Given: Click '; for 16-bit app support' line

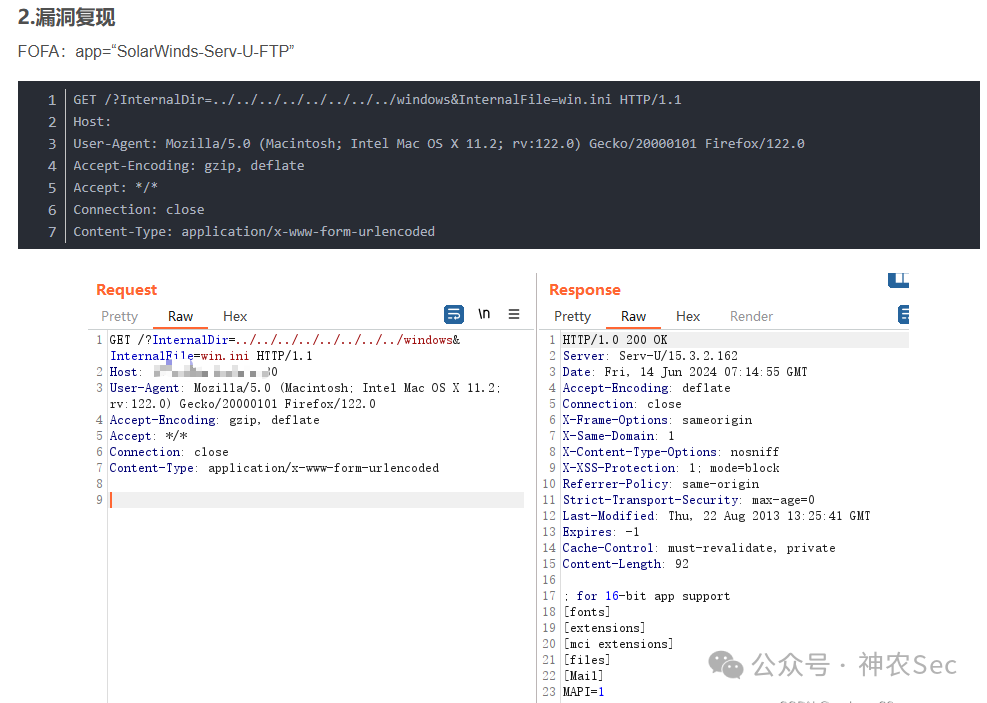Looking at the screenshot, I should tap(646, 596).
